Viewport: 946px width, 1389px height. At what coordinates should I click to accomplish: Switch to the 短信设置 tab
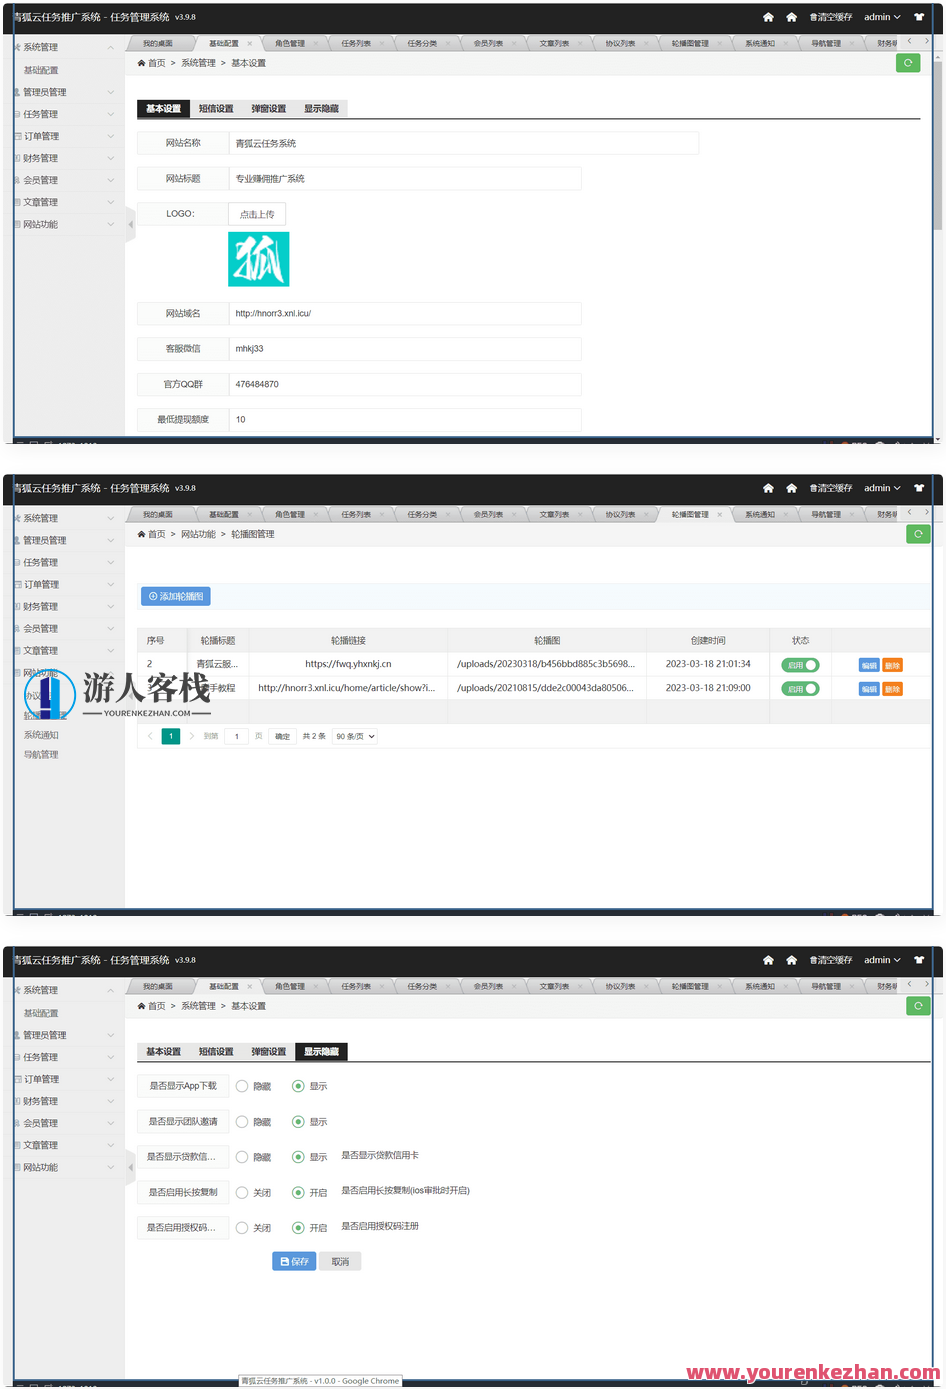click(213, 107)
